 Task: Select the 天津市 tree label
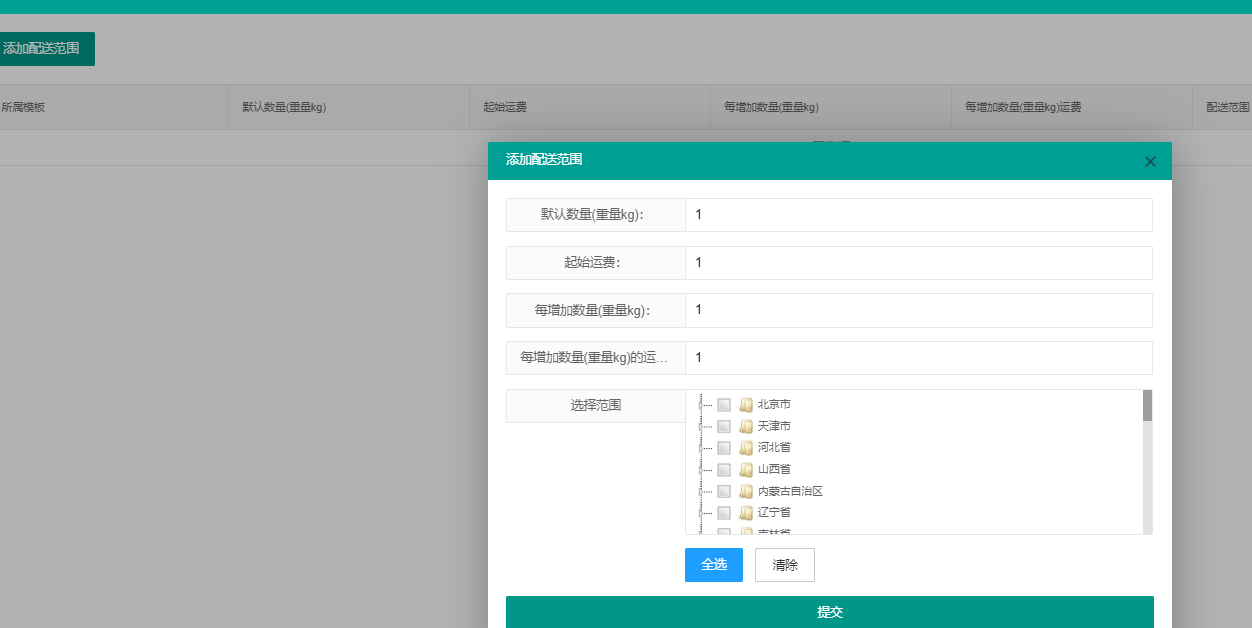coord(774,426)
